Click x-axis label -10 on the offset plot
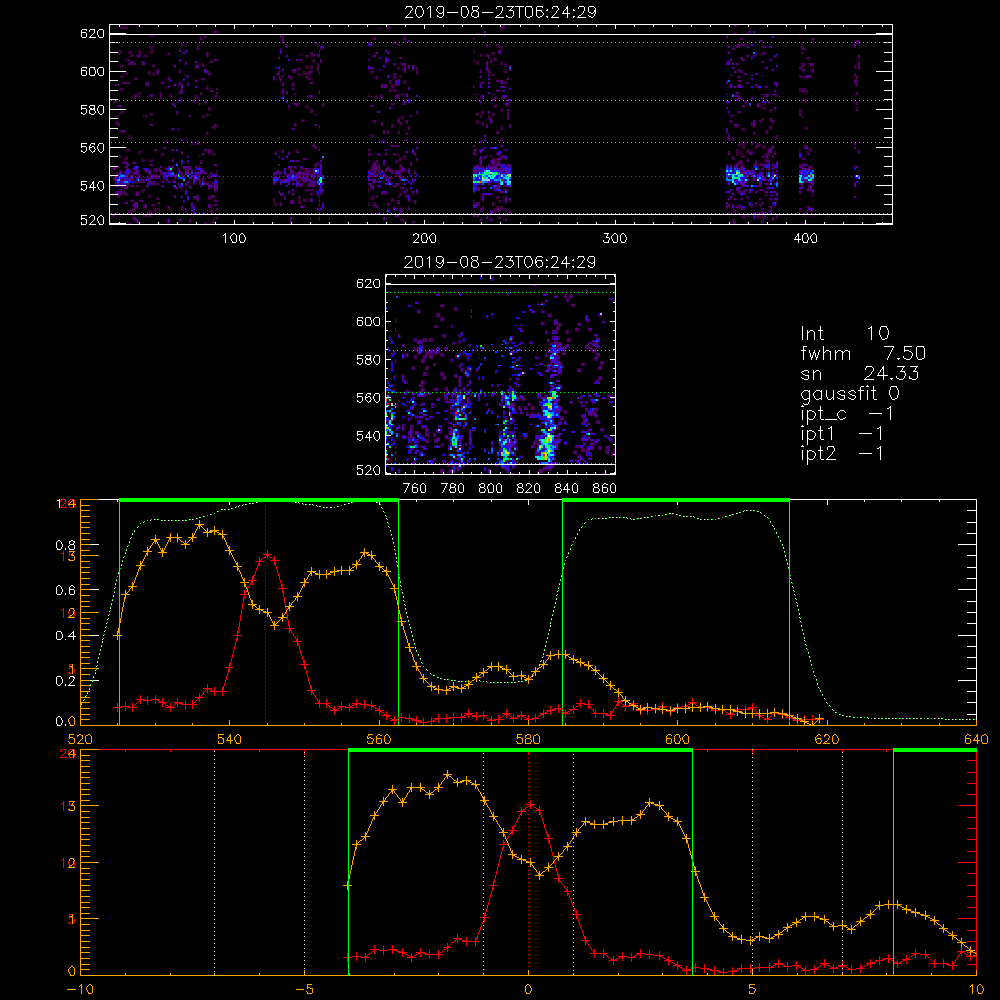Screen dimensions: 1000x1000 coord(80,990)
